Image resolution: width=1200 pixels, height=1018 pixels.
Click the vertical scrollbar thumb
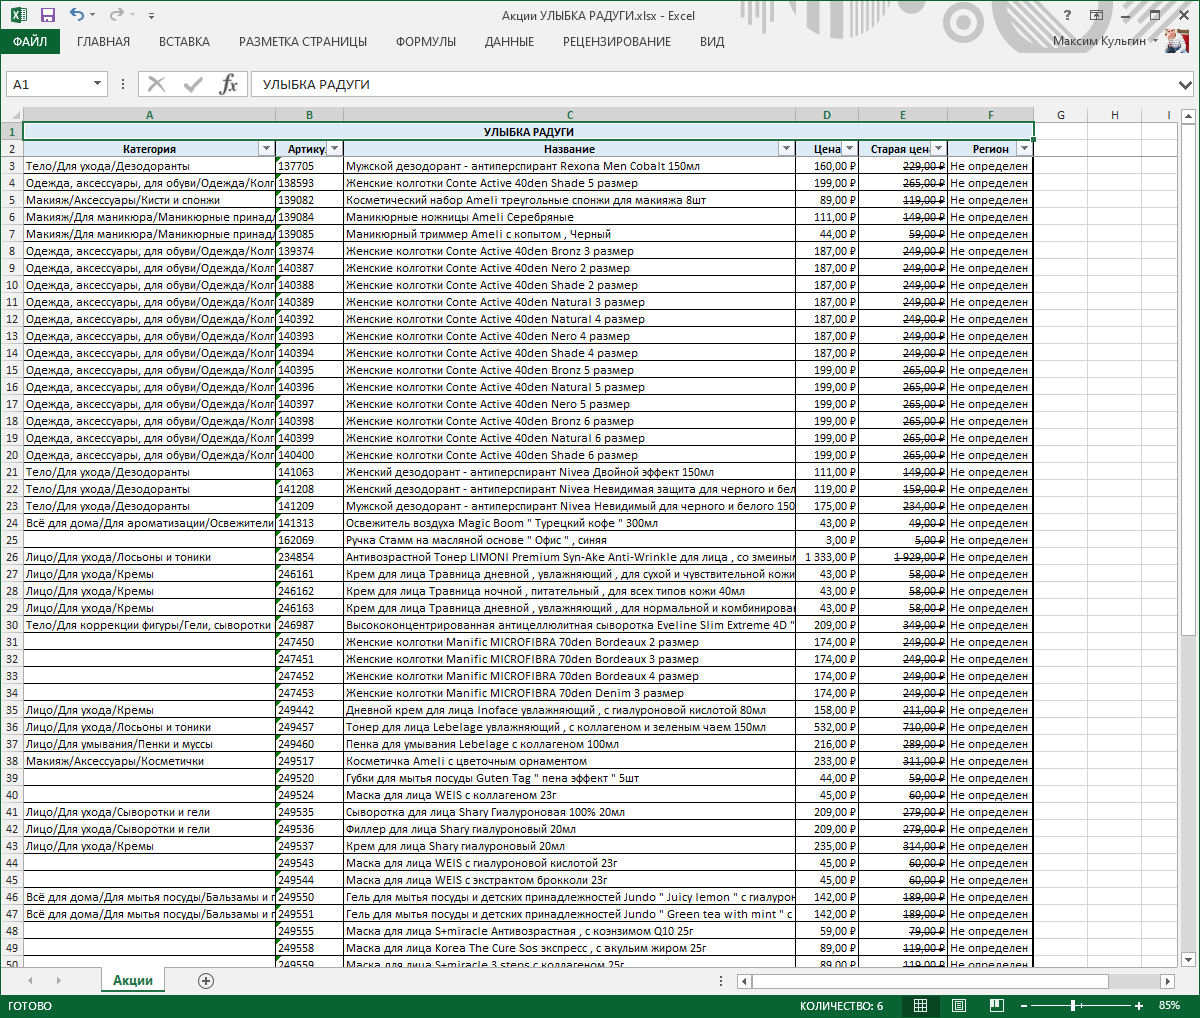(x=1188, y=378)
